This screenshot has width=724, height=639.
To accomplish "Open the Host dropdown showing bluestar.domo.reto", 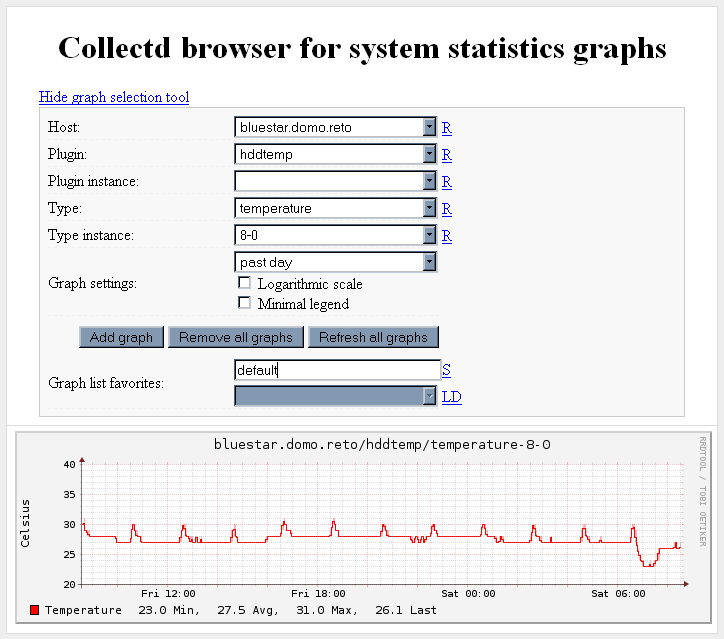I will click(336, 127).
